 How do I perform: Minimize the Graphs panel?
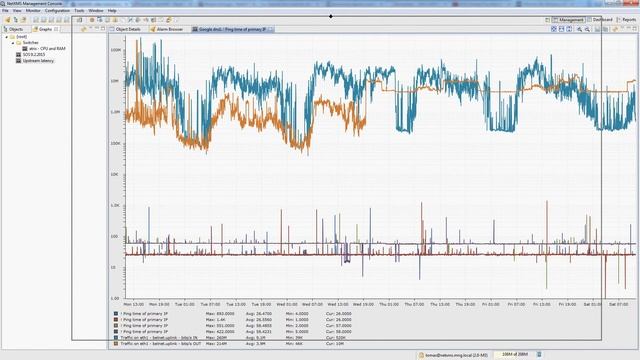(97, 29)
